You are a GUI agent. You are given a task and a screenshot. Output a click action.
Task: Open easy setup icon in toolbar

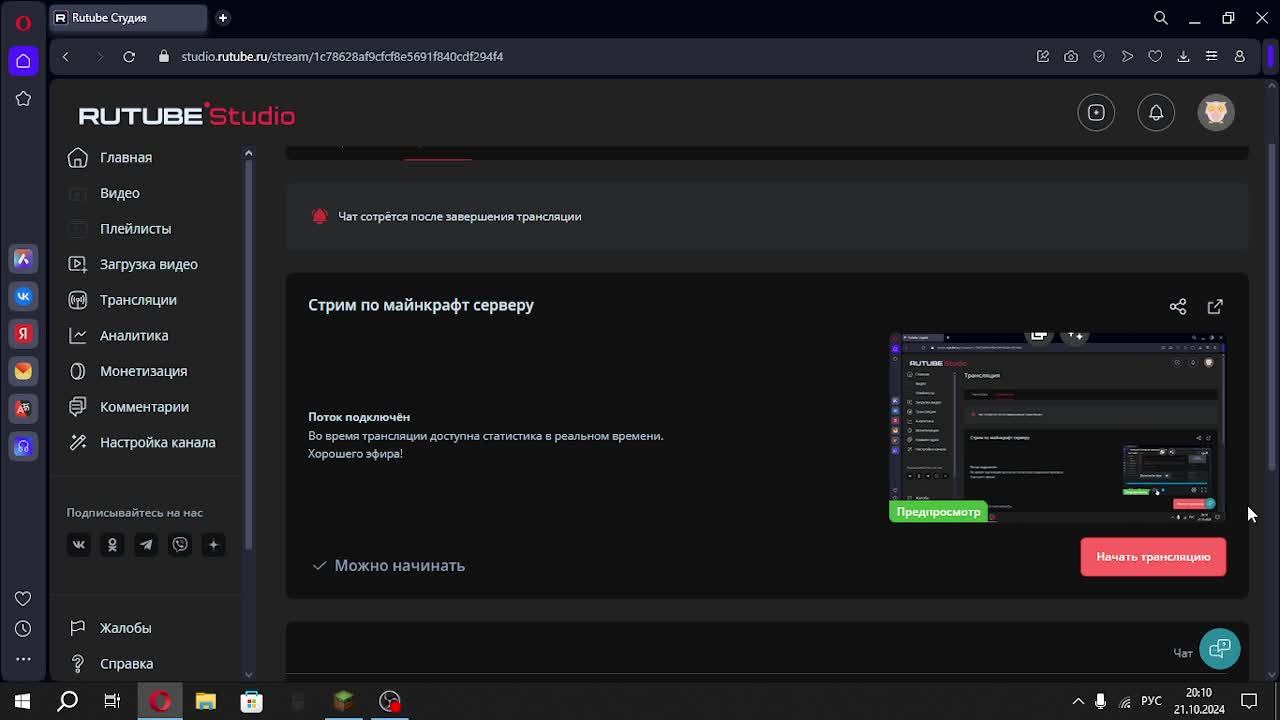coord(1211,57)
